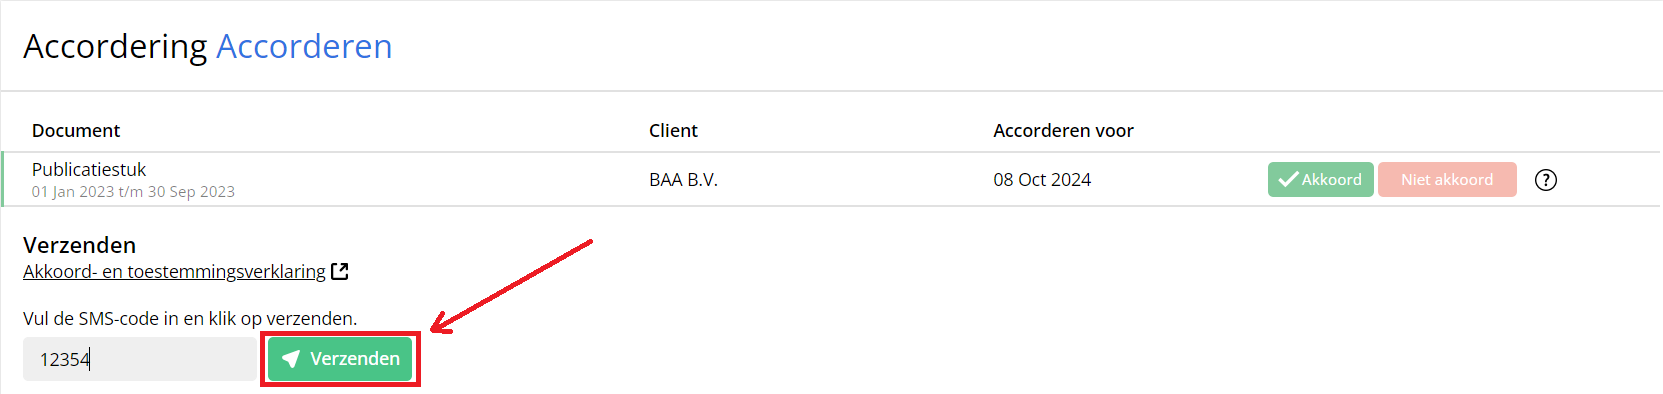Click the Accordering page title
Image resolution: width=1663 pixels, height=394 pixels.
click(x=115, y=47)
